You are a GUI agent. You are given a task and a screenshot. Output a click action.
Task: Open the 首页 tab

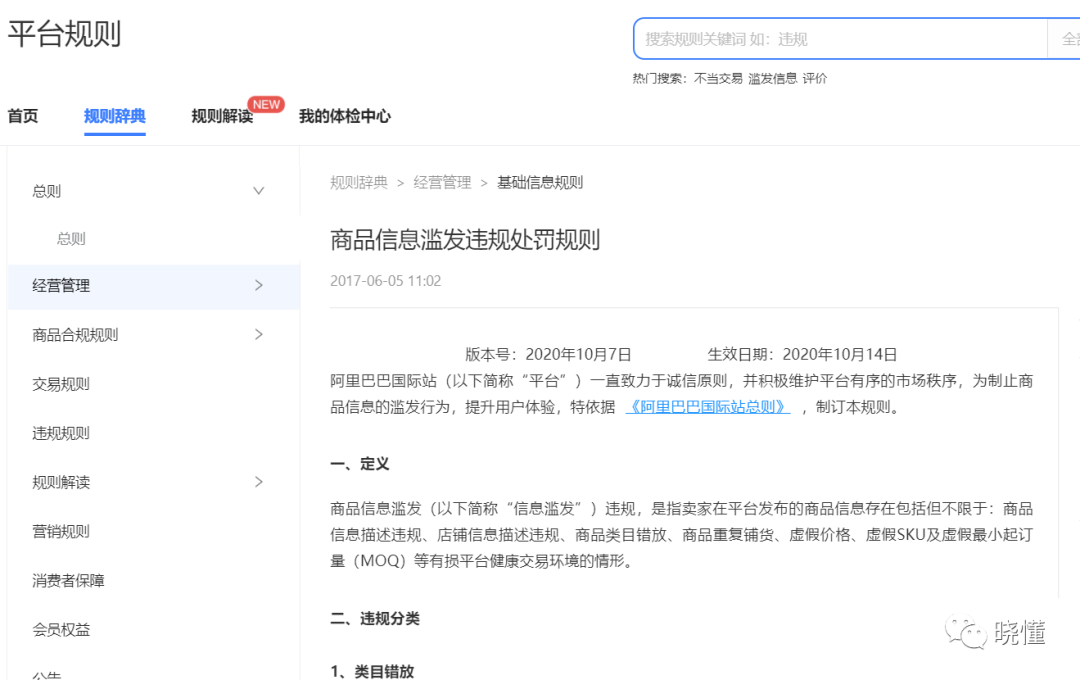tap(23, 116)
